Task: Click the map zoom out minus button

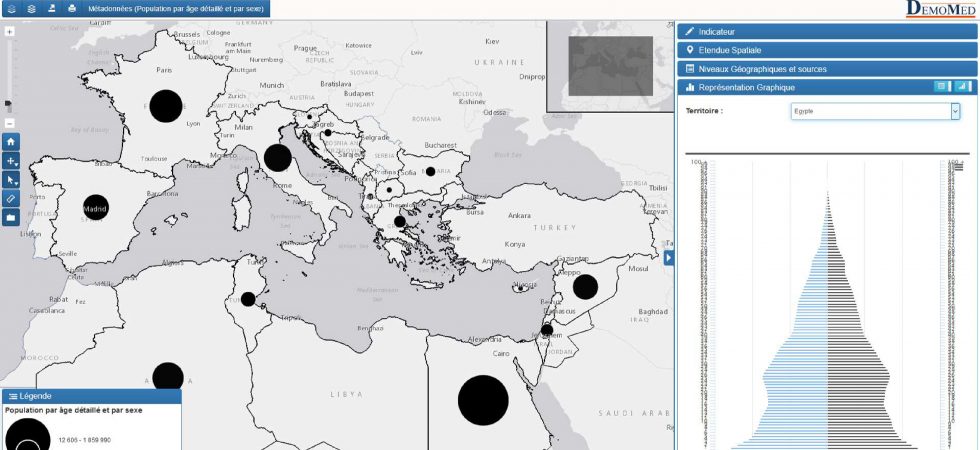Action: [x=10, y=123]
